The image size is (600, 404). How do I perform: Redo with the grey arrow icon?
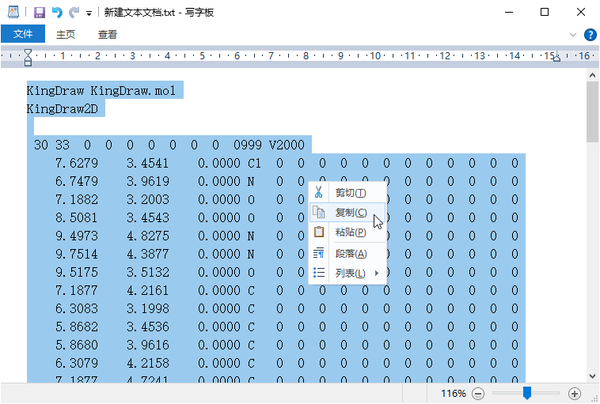pyautogui.click(x=74, y=13)
